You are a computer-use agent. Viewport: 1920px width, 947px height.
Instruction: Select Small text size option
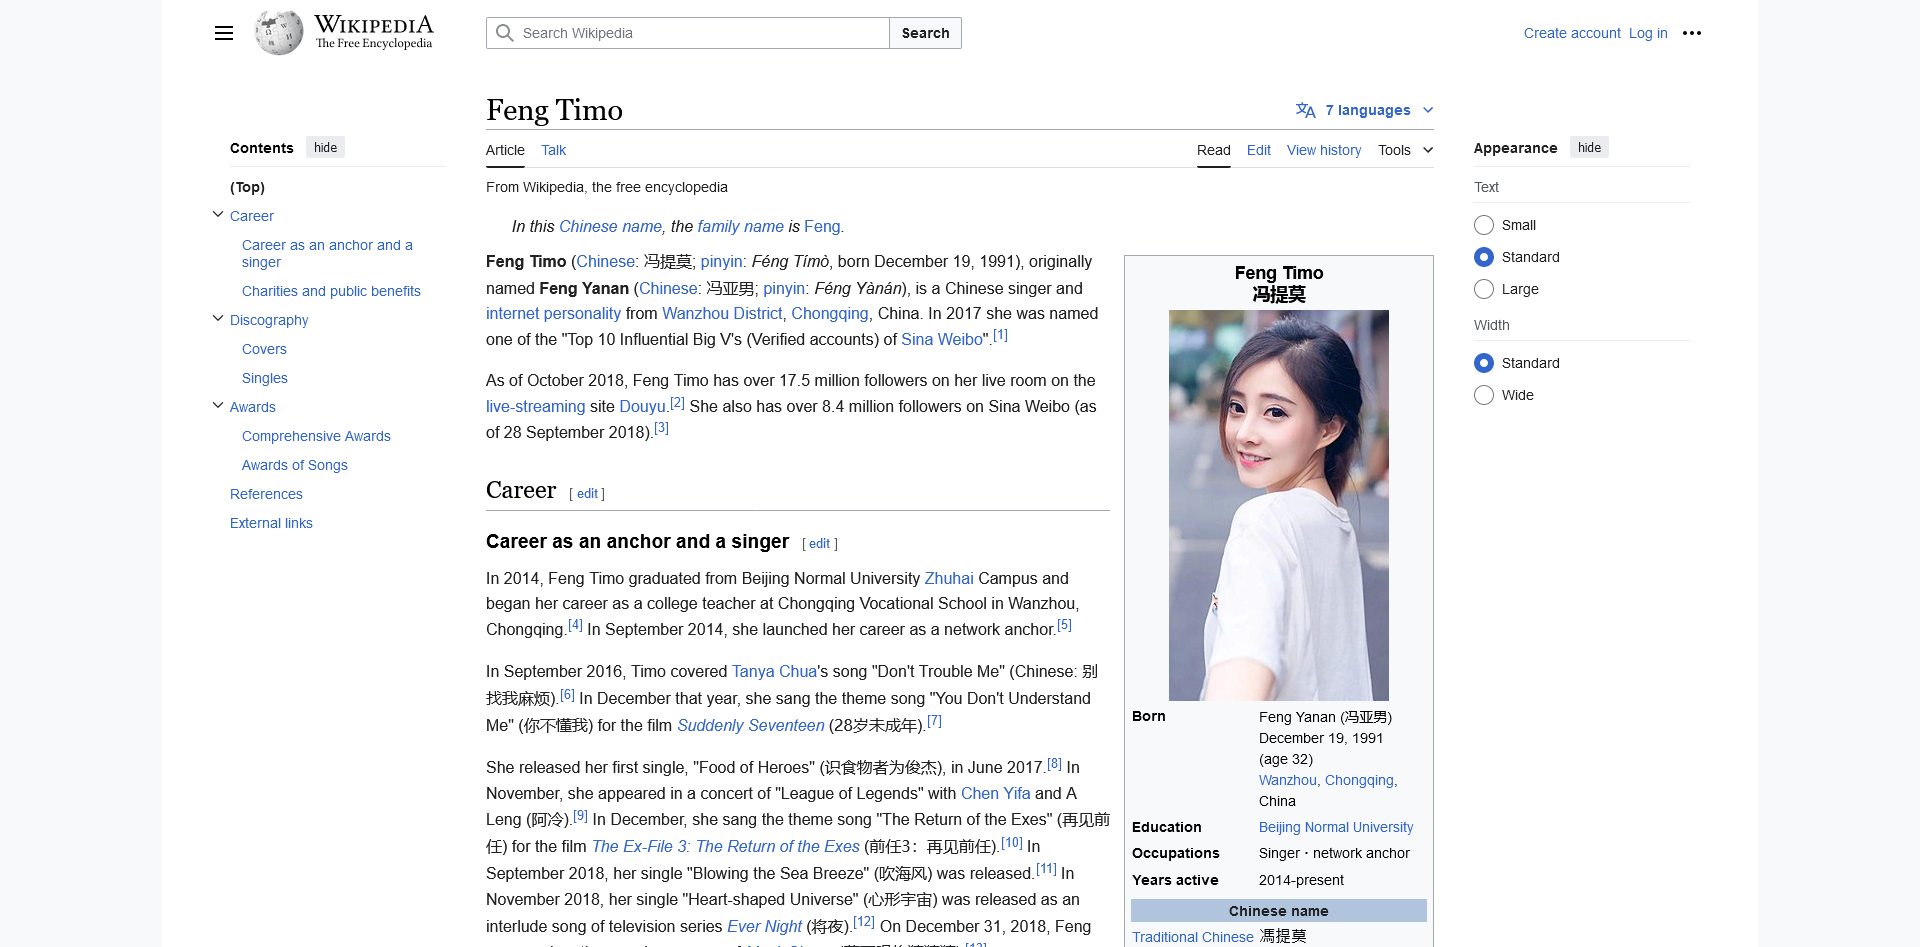coord(1484,225)
